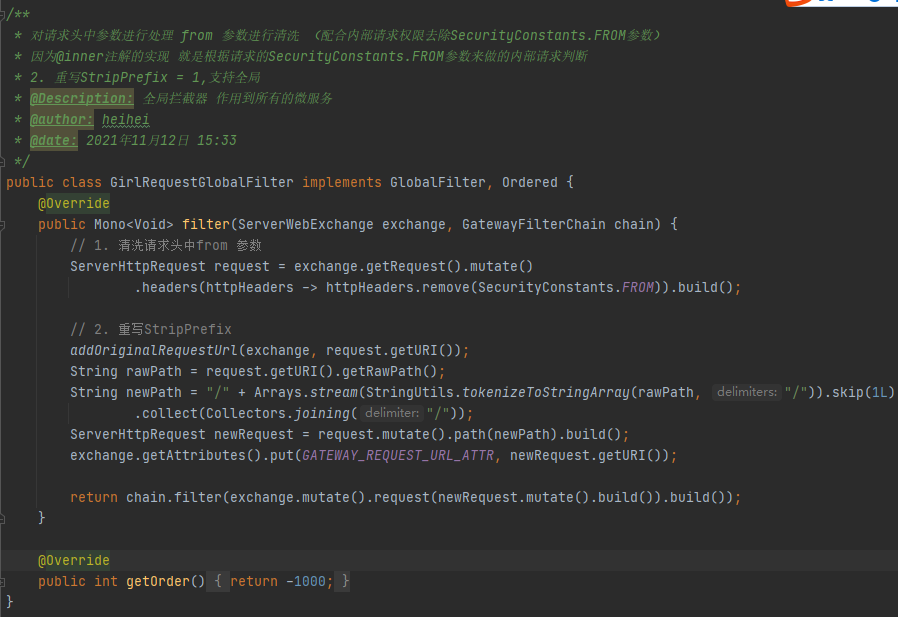Click "newPath" in the String newPath declaration
Screen dimensions: 898x617
(153, 392)
